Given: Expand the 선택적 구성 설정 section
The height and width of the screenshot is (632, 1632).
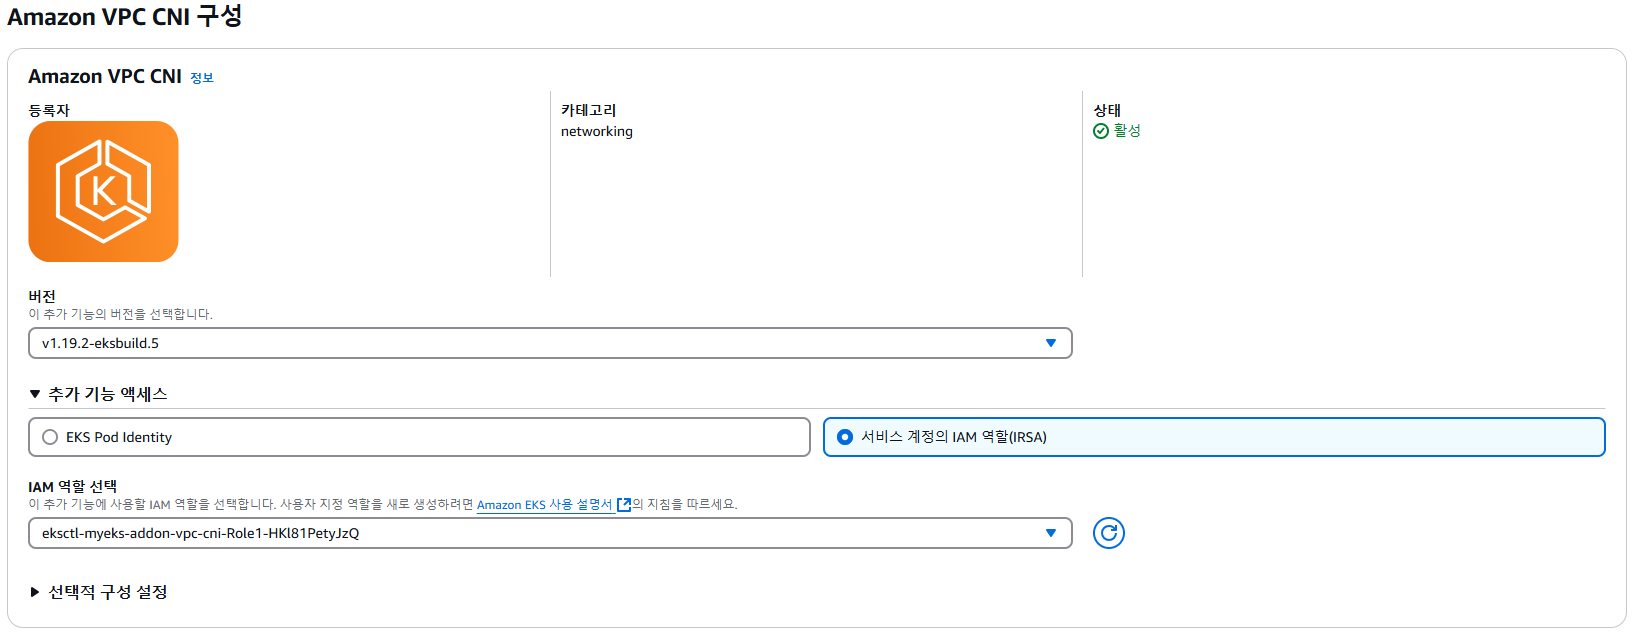Looking at the screenshot, I should coord(98,592).
